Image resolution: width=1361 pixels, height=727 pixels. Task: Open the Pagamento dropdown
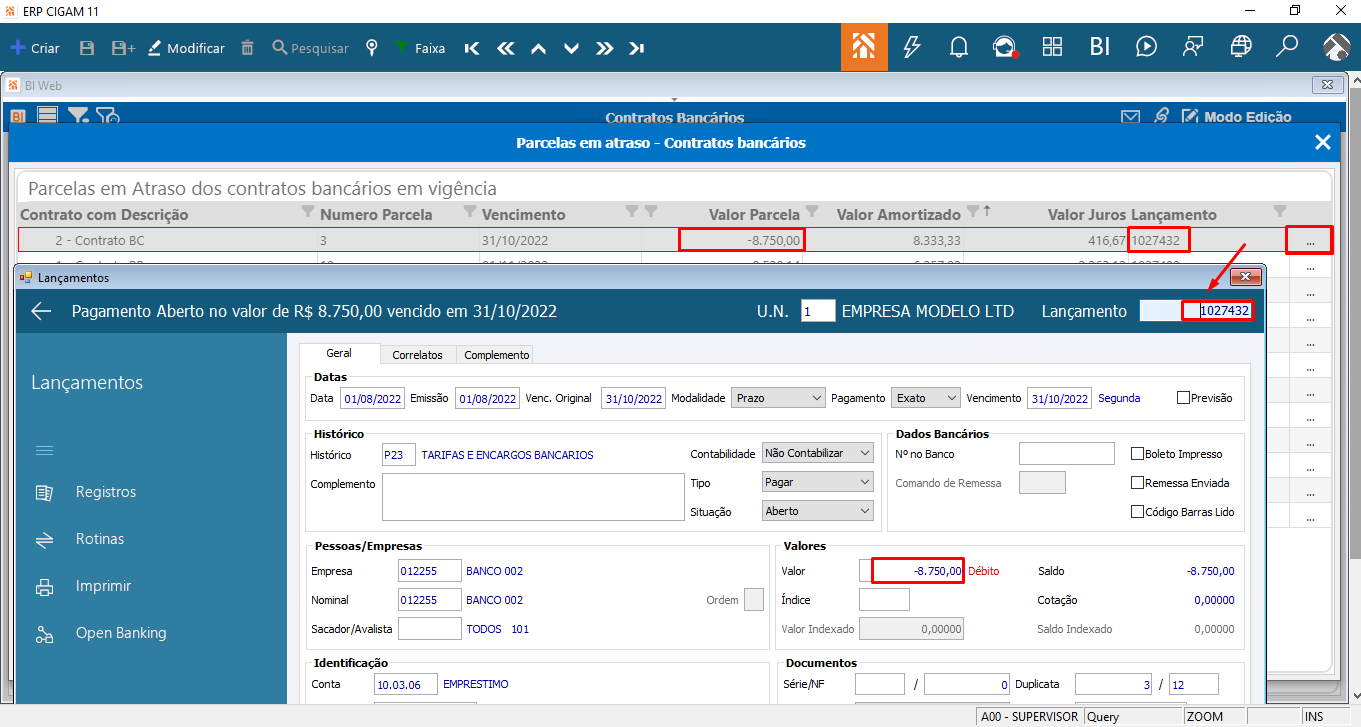tap(926, 397)
